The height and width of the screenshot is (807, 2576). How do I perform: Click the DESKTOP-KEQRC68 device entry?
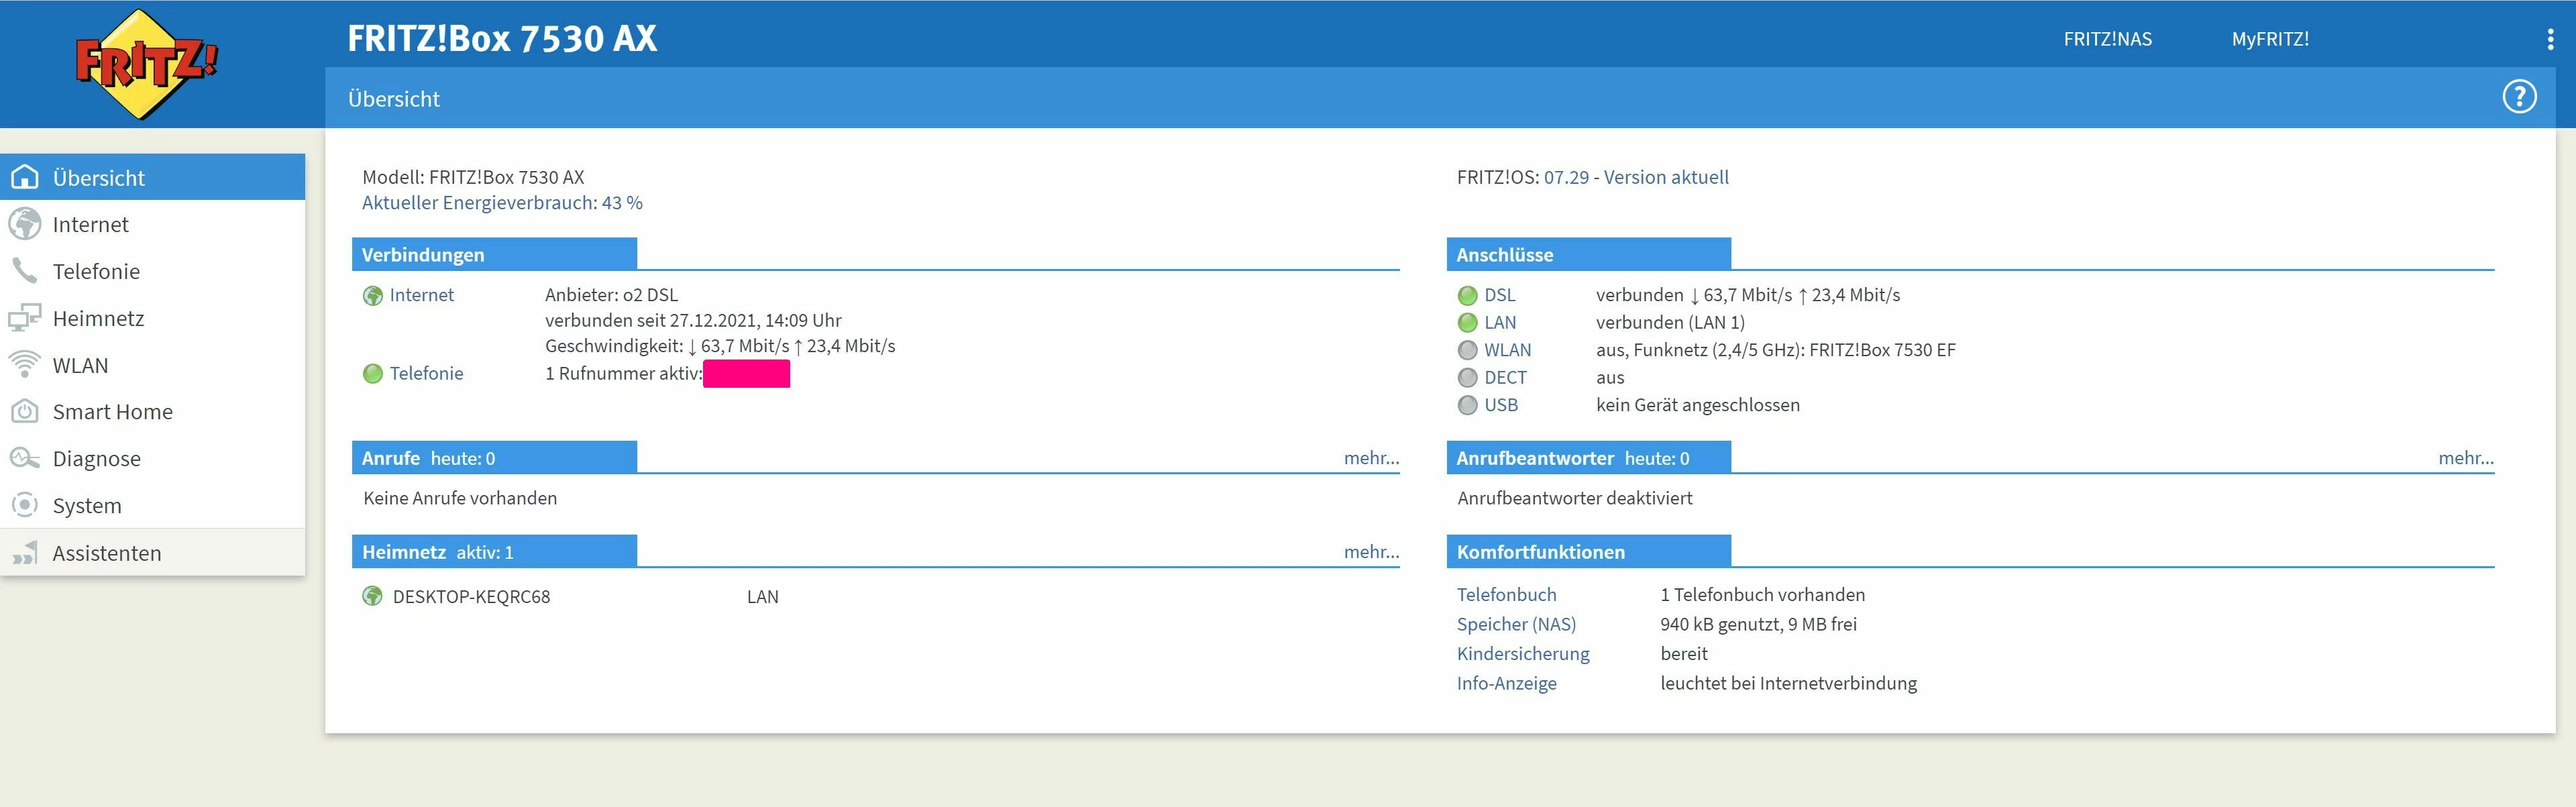pos(471,597)
